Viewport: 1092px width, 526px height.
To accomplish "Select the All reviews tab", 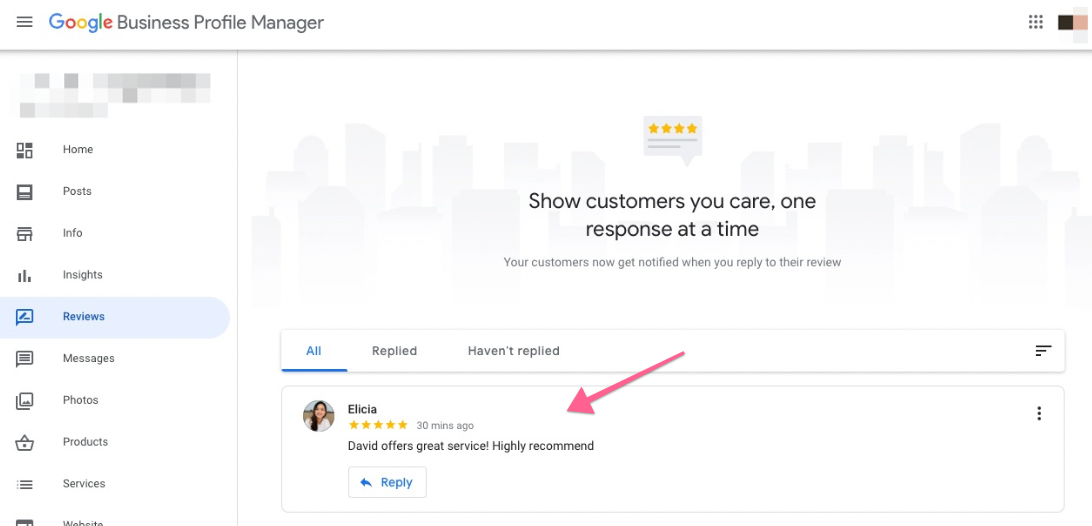I will tap(313, 351).
